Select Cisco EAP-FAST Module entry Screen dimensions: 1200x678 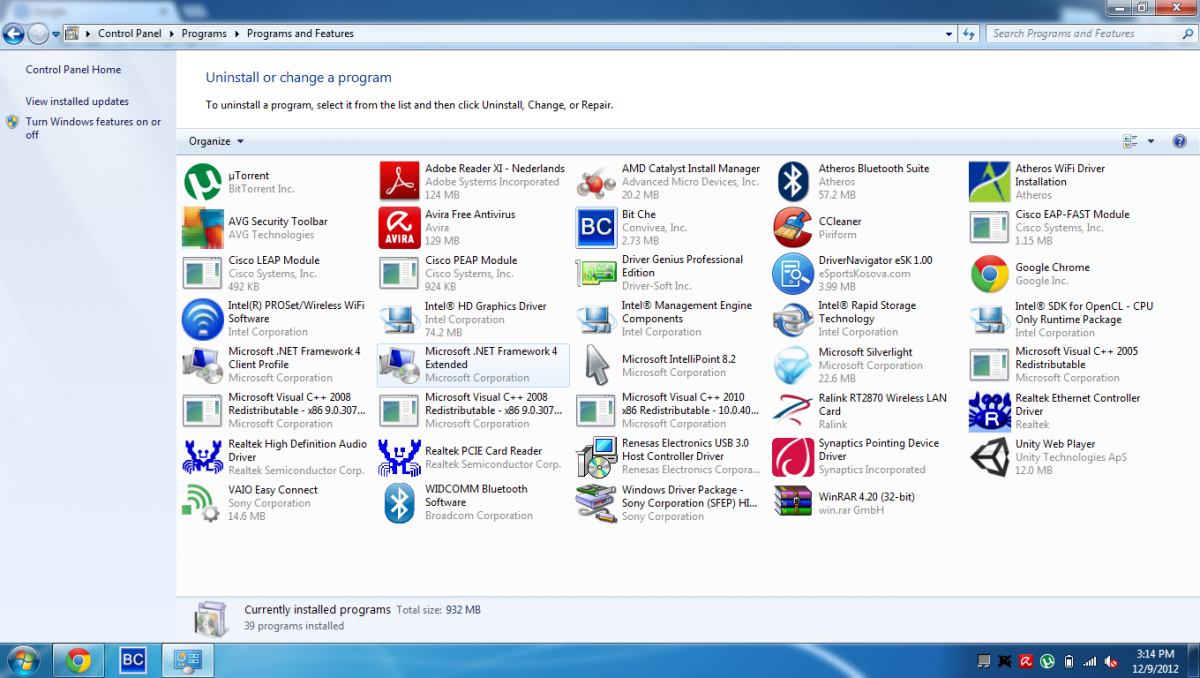1064,228
